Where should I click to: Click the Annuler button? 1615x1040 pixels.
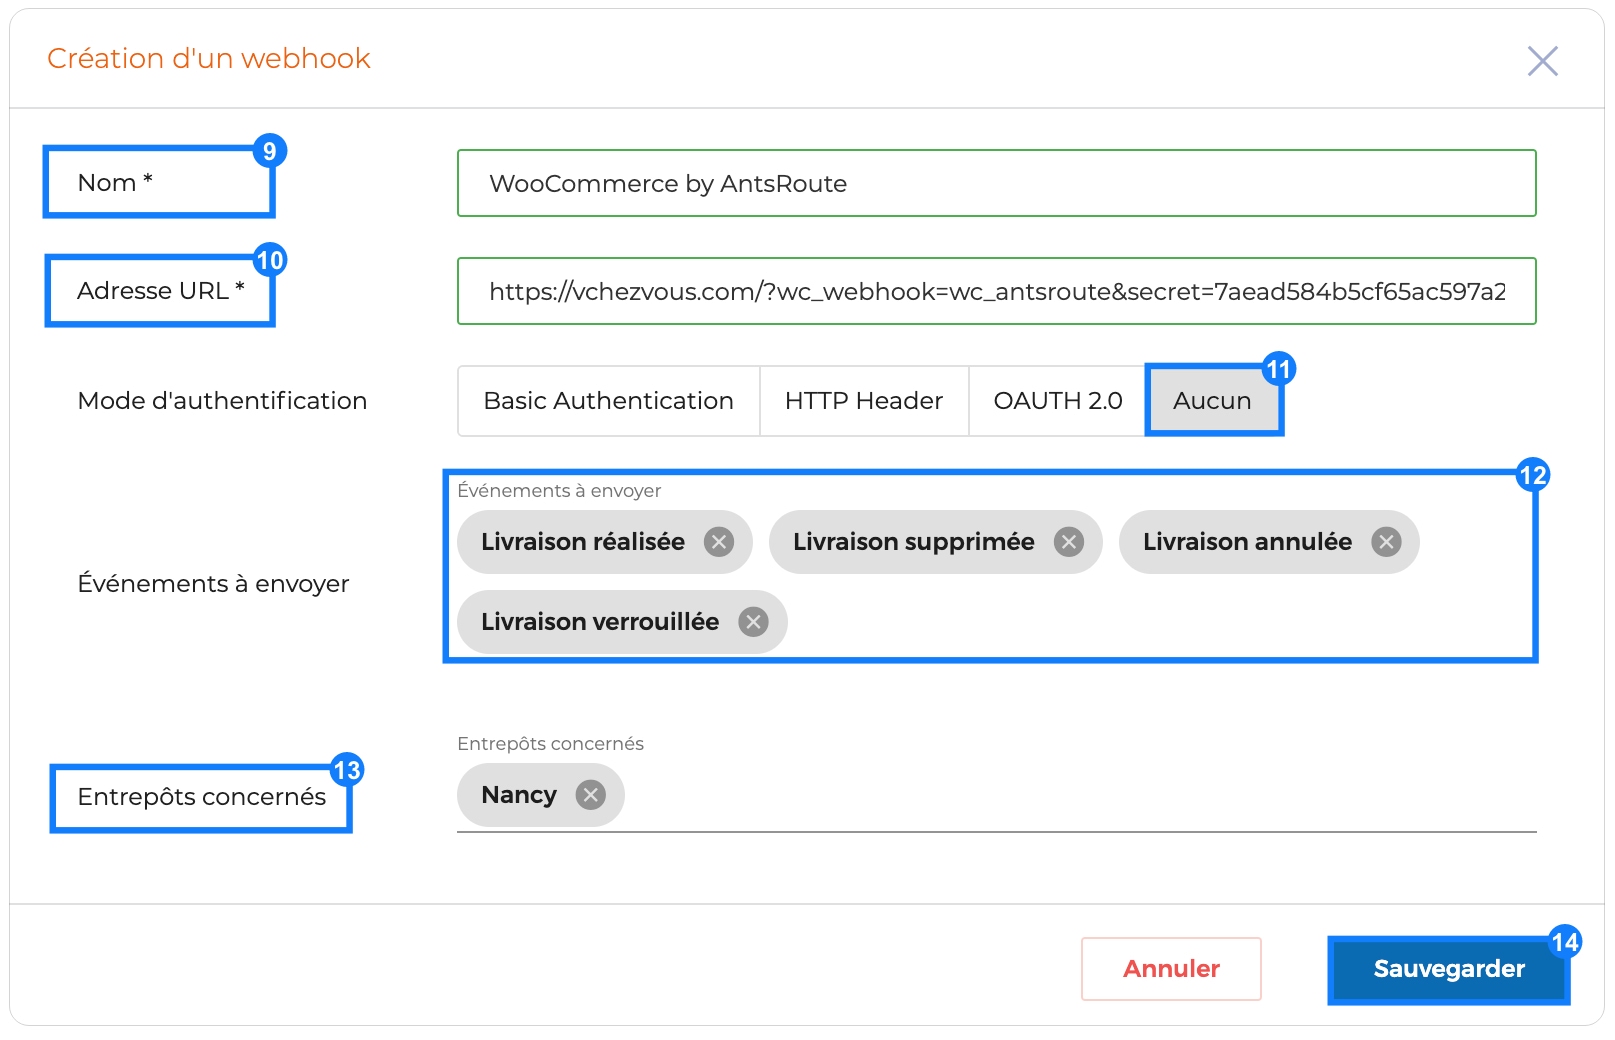tap(1171, 969)
